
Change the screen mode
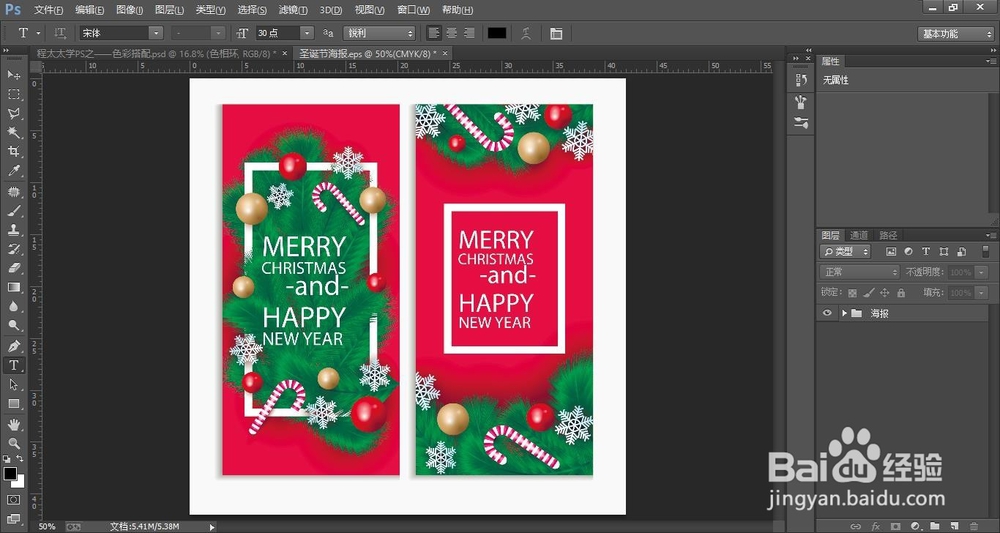coord(13,519)
